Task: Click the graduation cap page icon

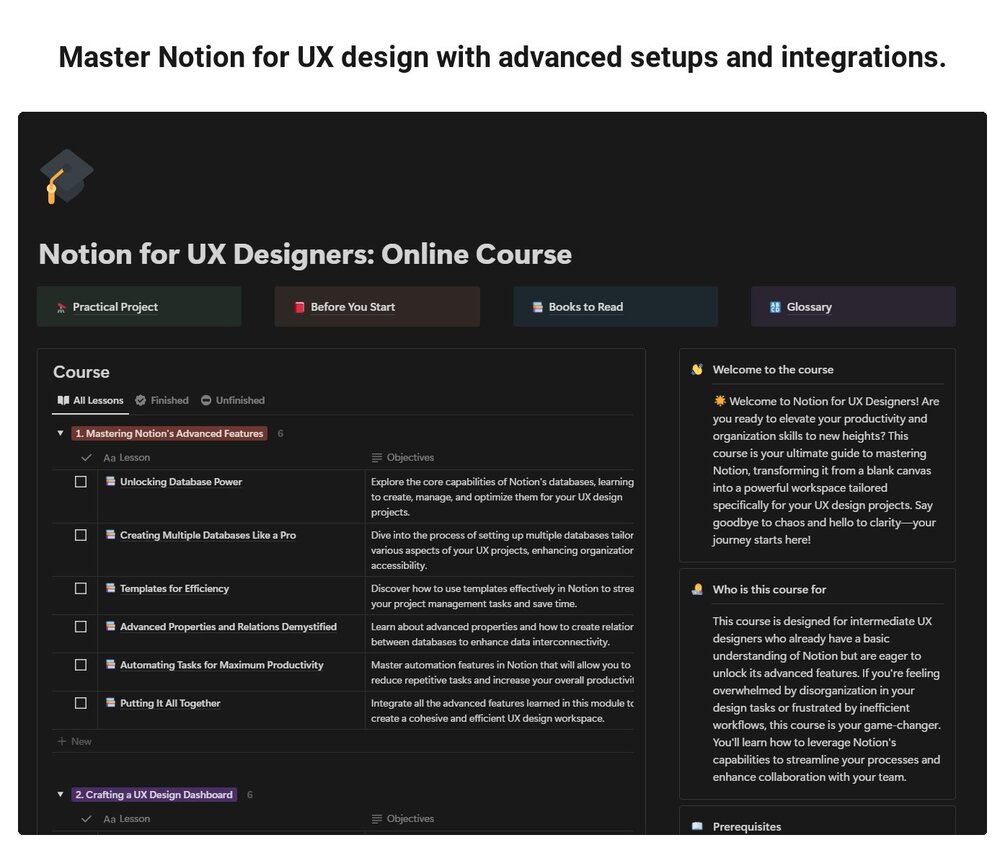Action: pos(67,176)
